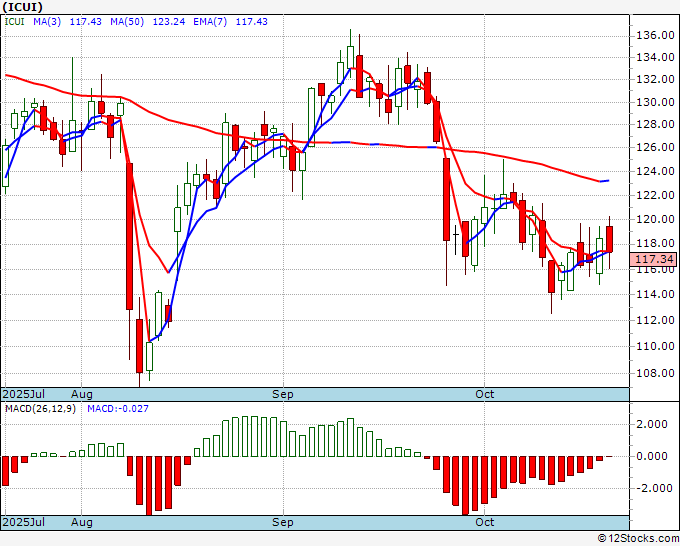Click Oct on price chart time axis

(x=484, y=394)
